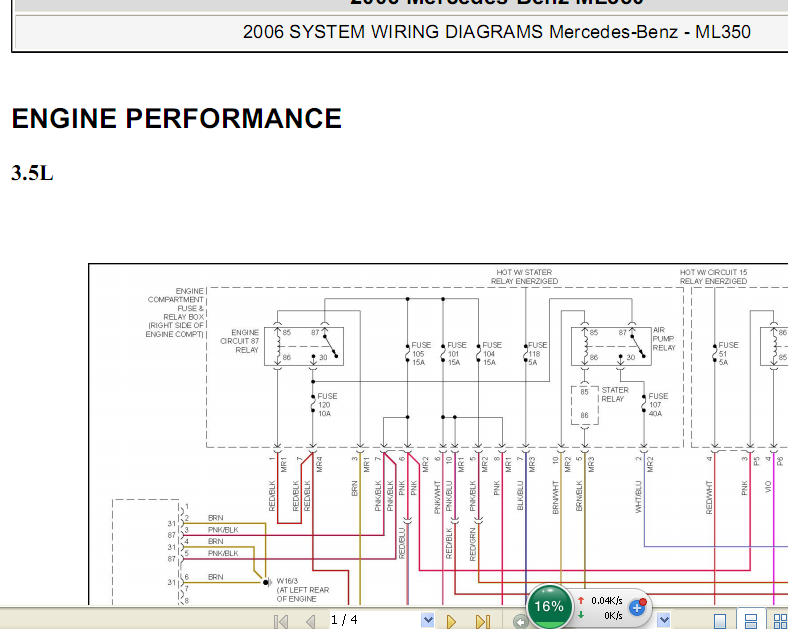
Task: Click the FUSE 105 15A label
Action: point(421,354)
